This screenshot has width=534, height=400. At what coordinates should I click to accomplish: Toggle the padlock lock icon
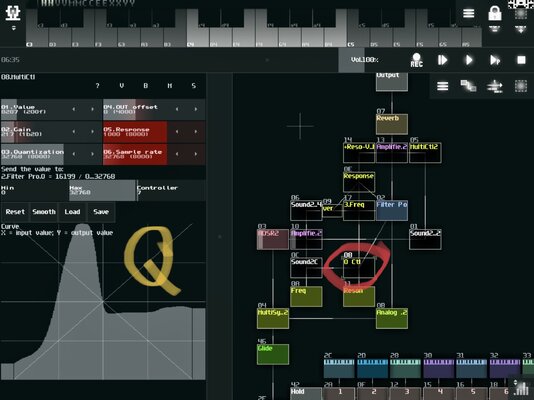pos(494,13)
